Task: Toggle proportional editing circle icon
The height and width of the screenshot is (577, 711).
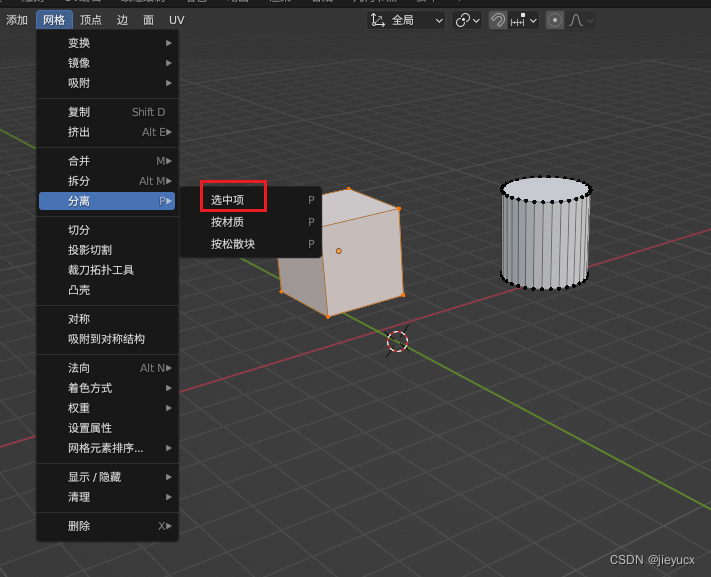Action: tap(555, 20)
